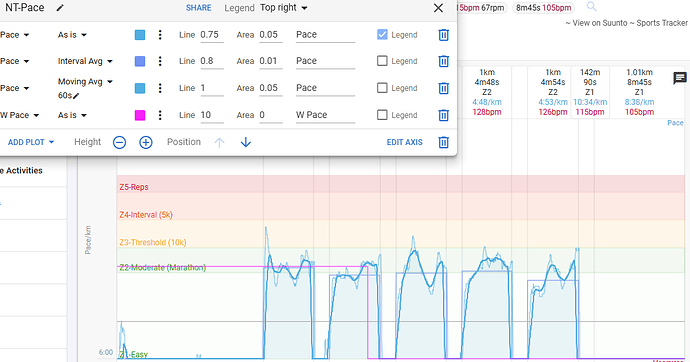
Task: Click the EDIT AXIS button
Action: pyautogui.click(x=404, y=142)
